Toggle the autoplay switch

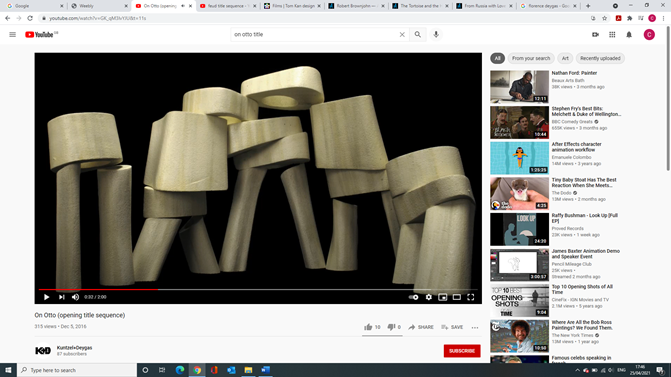413,297
